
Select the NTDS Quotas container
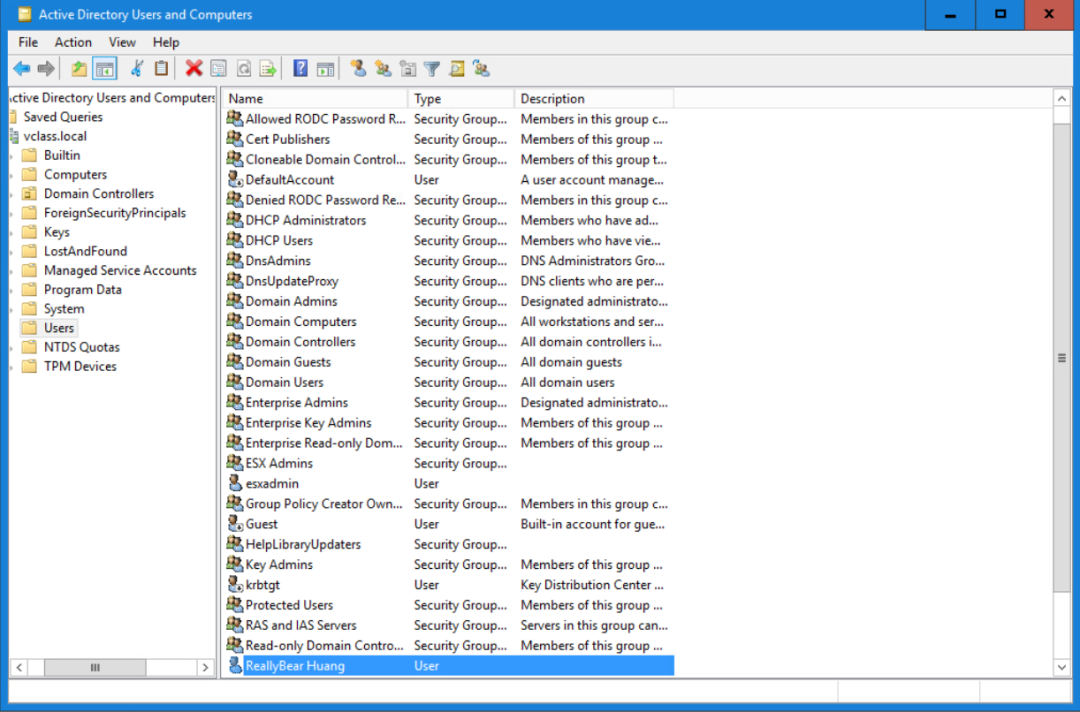click(x=82, y=348)
